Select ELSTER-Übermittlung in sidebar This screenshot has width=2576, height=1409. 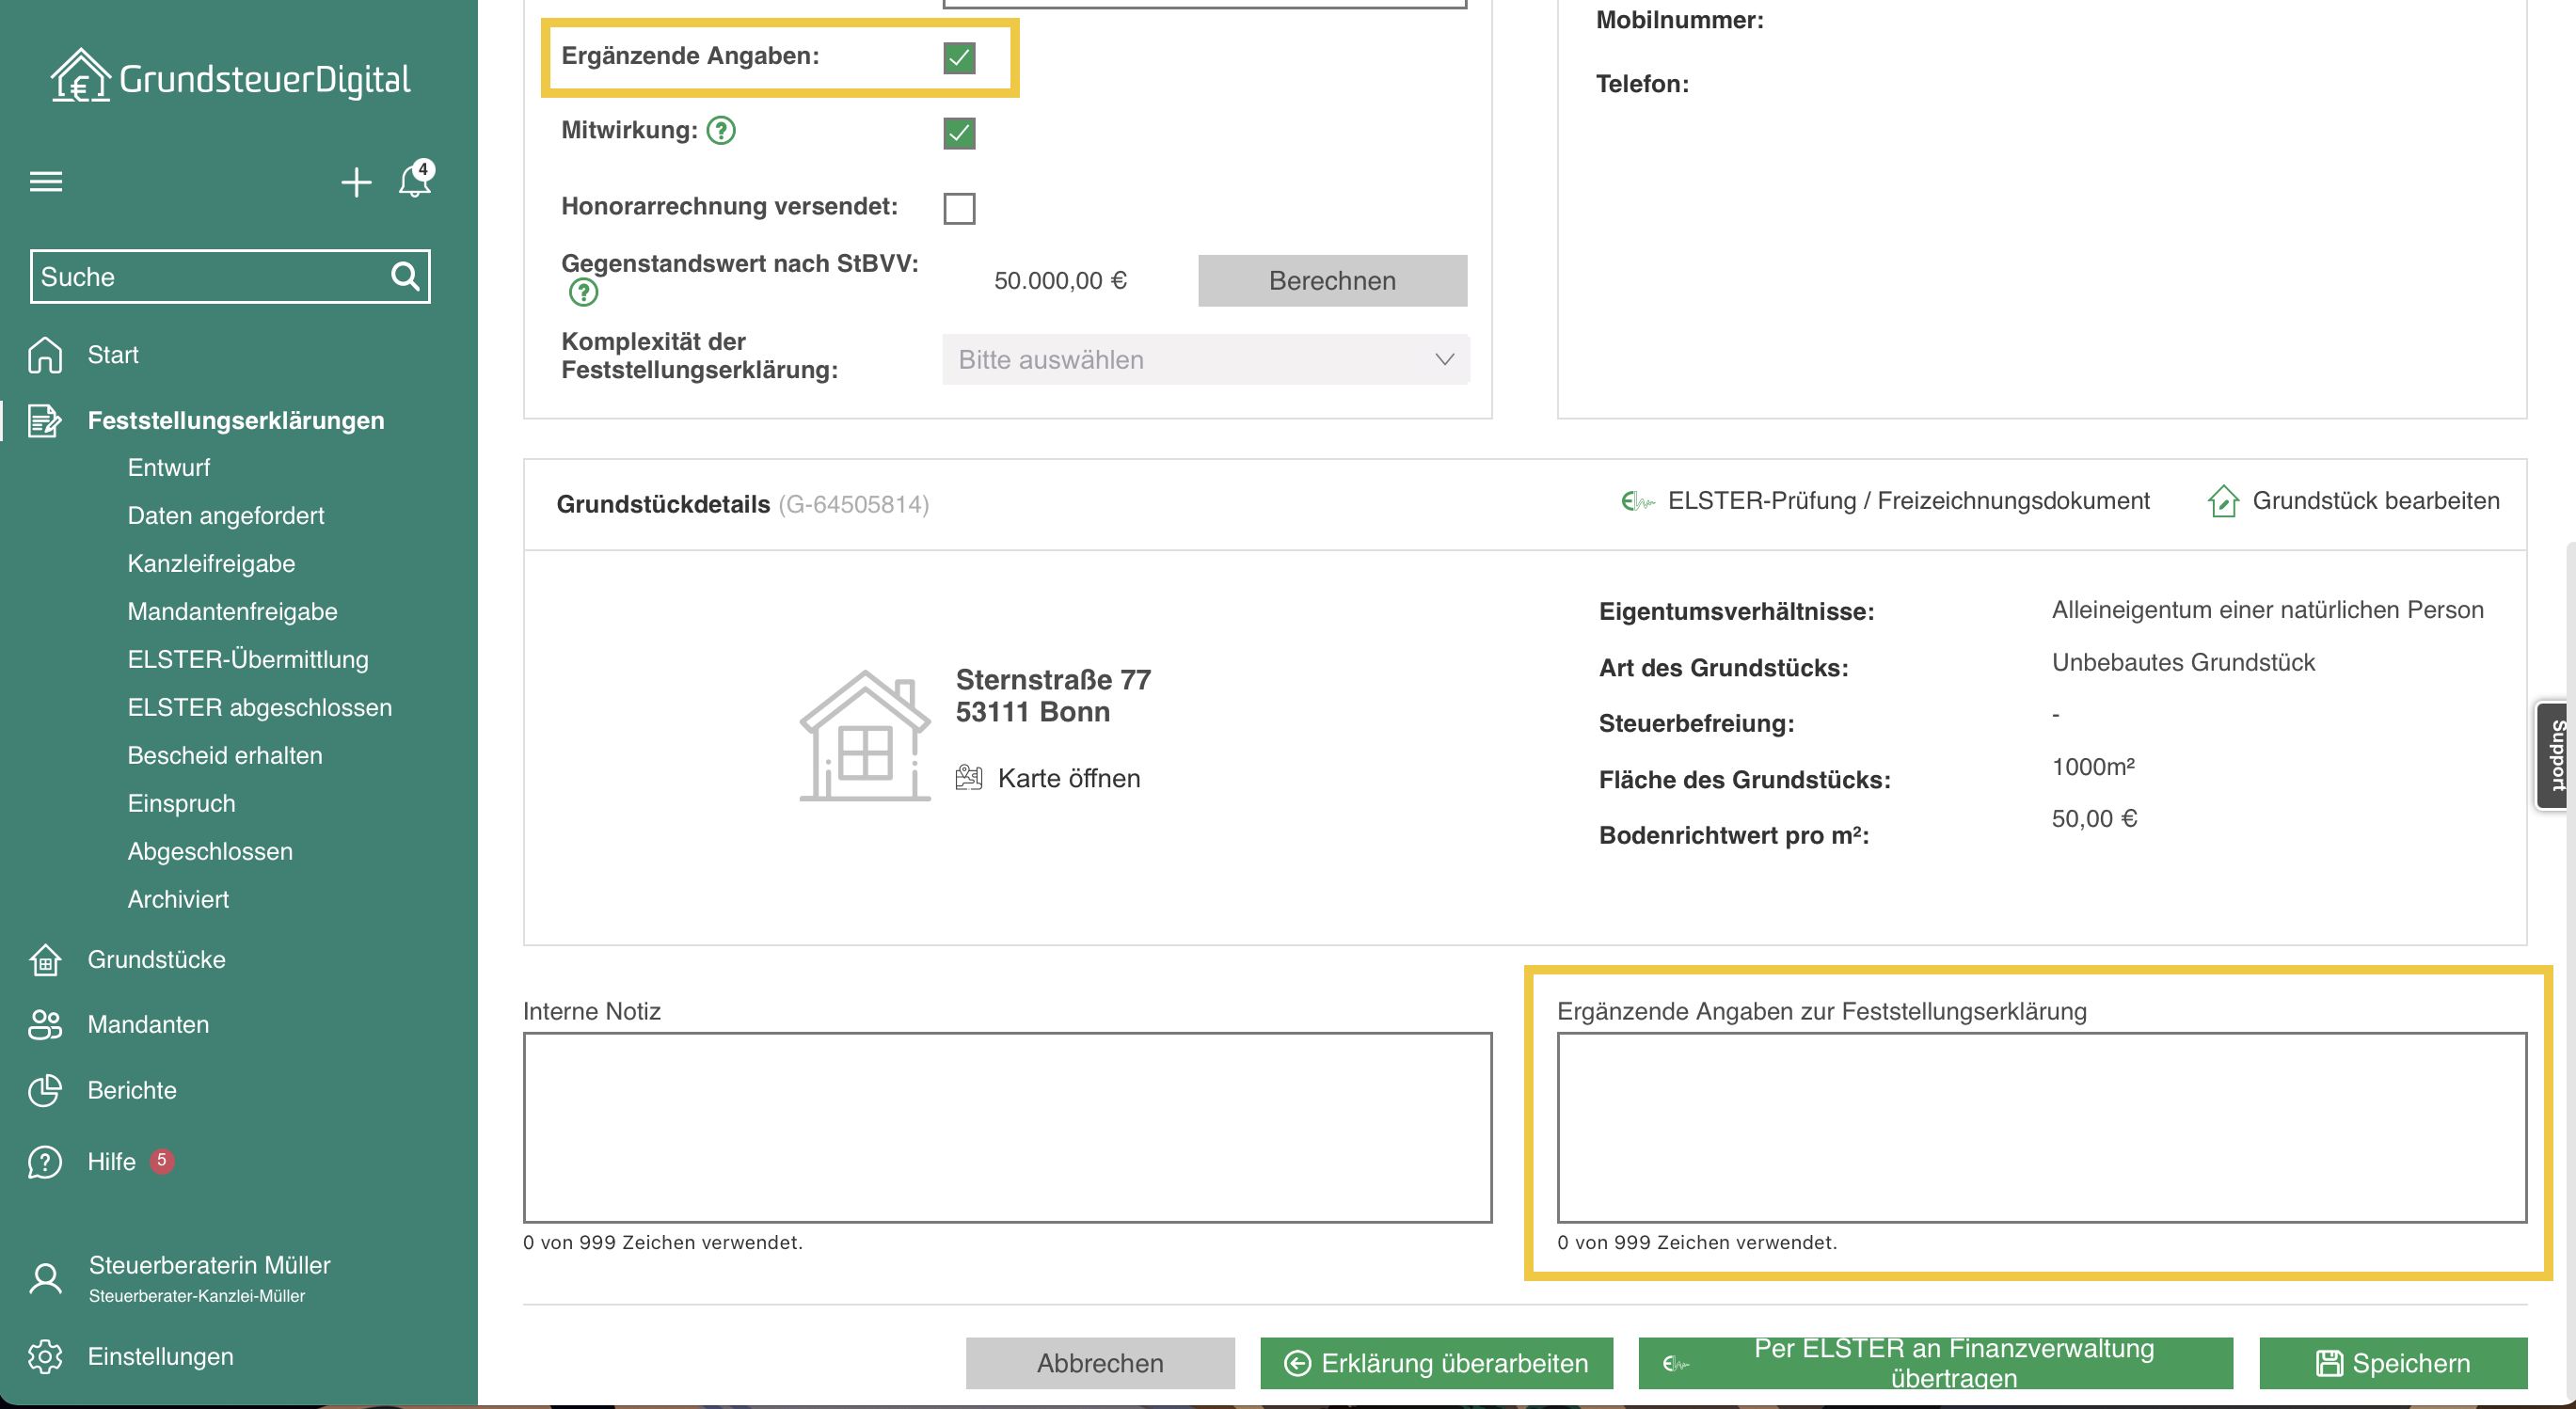[248, 659]
